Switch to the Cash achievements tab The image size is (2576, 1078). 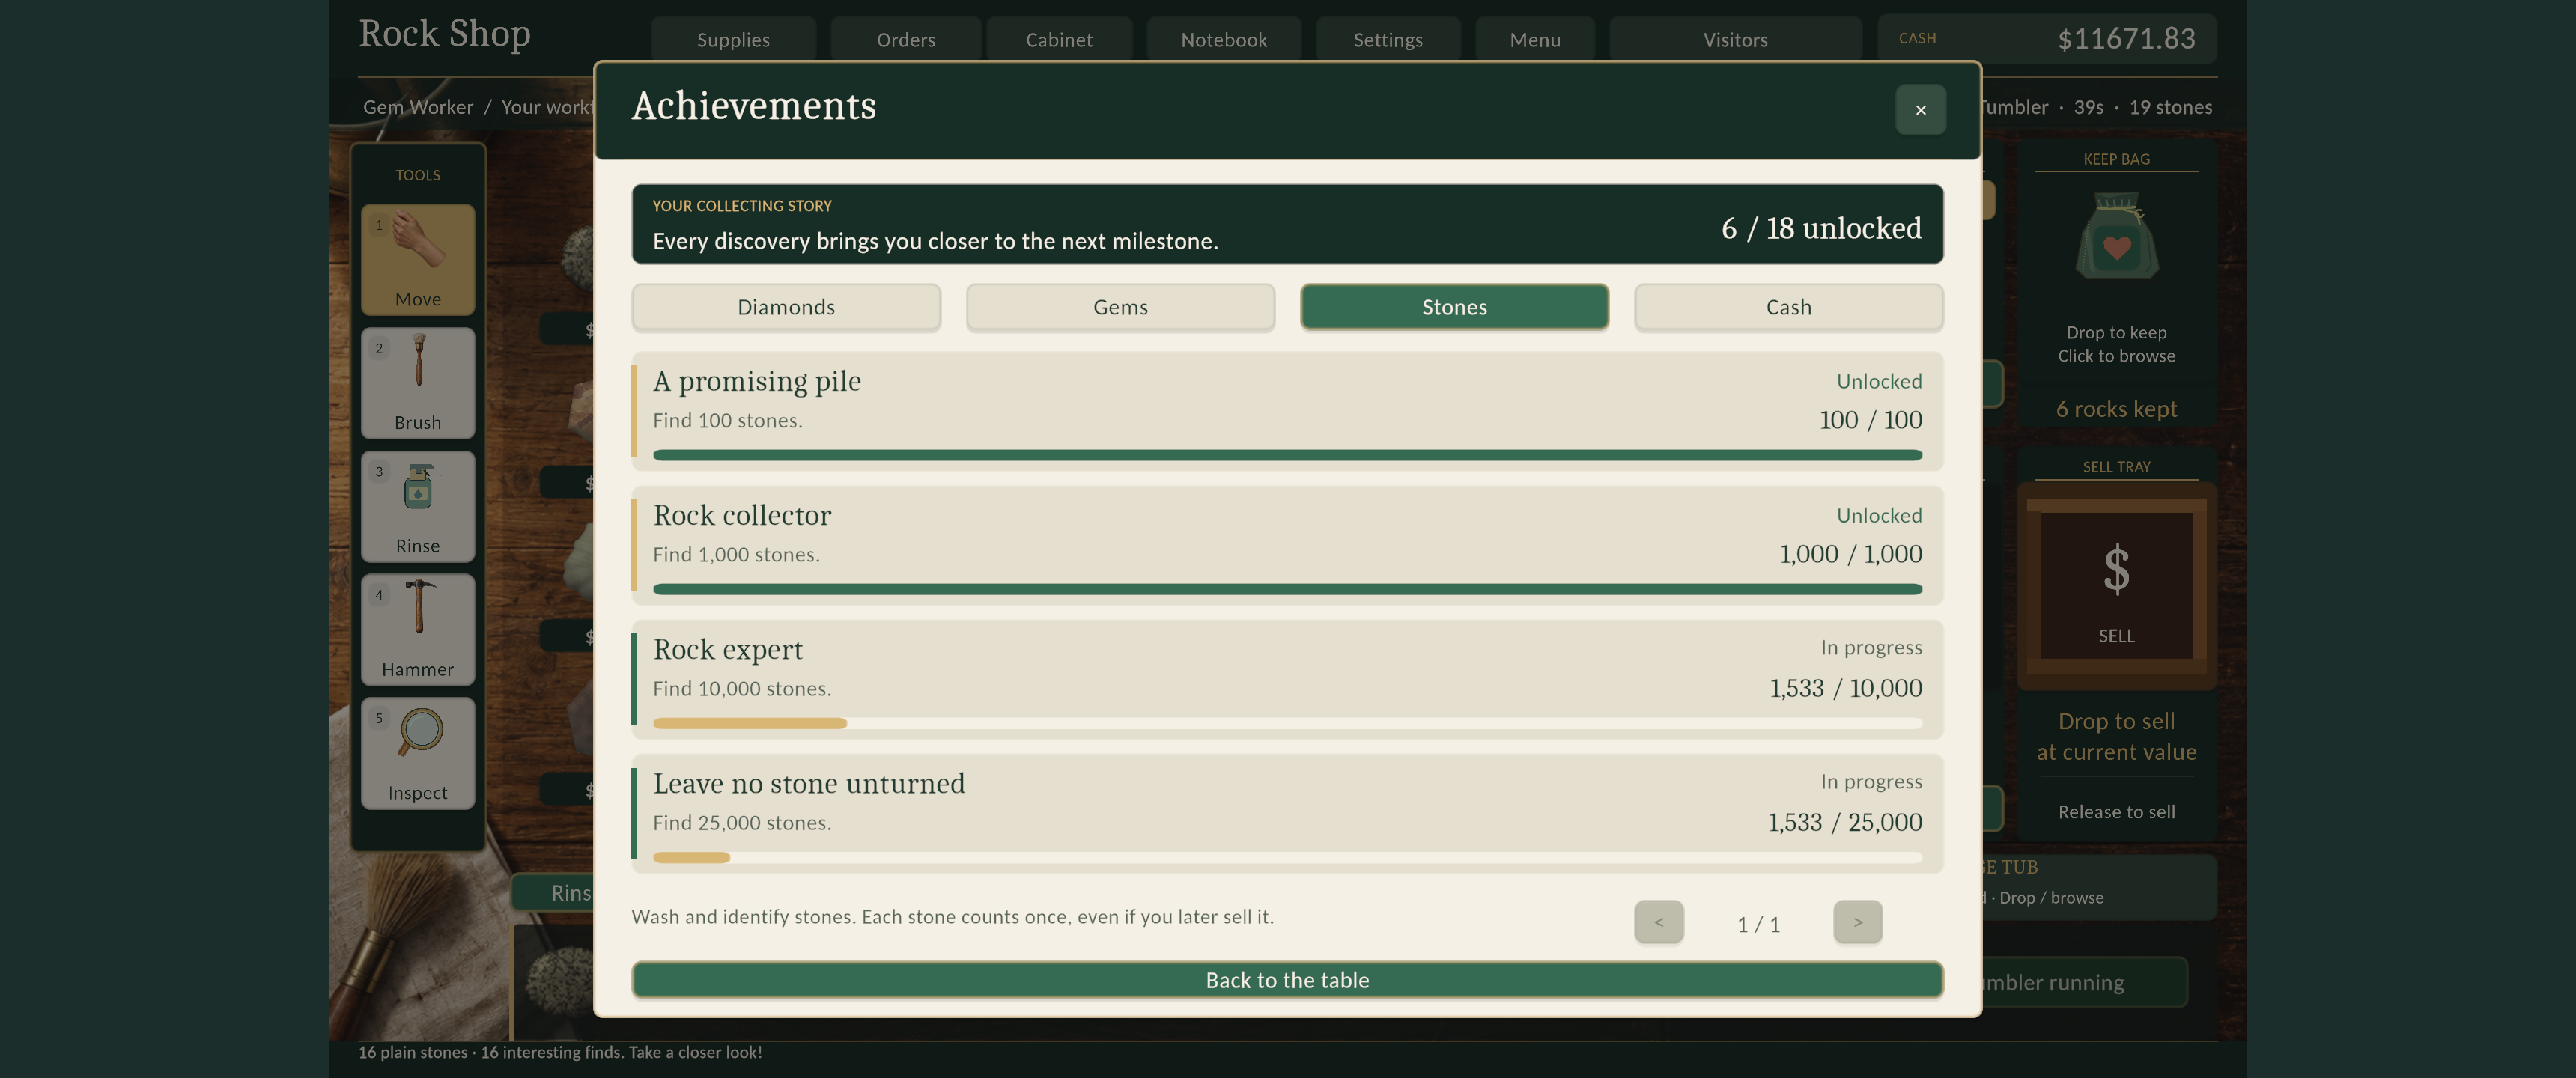pyautogui.click(x=1788, y=307)
